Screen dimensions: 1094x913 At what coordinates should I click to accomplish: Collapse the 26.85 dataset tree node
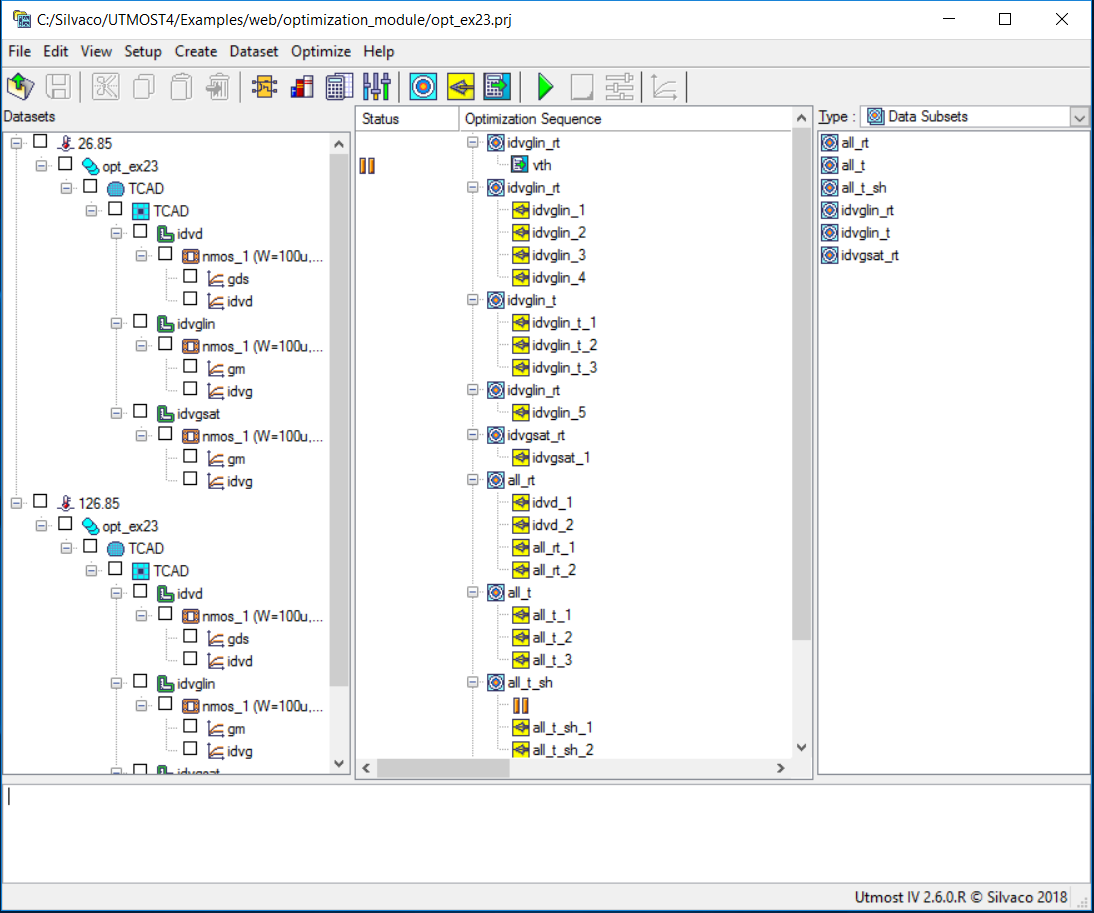(16, 143)
